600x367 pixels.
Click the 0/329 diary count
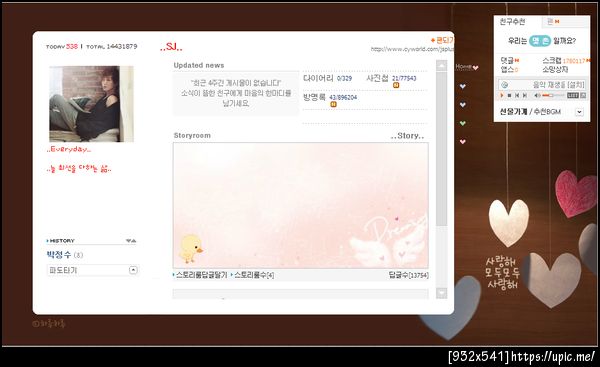click(x=344, y=78)
